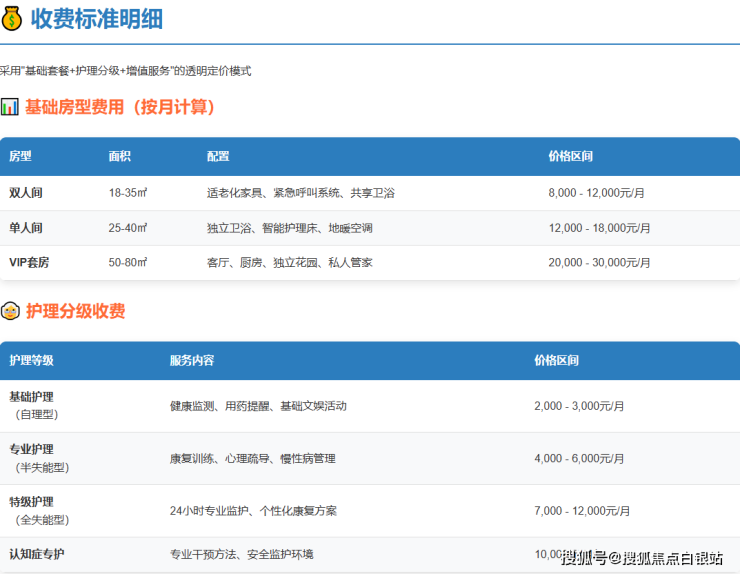Image resolution: width=740 pixels, height=574 pixels.
Task: Select the 双人间 row label
Action: [x=26, y=192]
